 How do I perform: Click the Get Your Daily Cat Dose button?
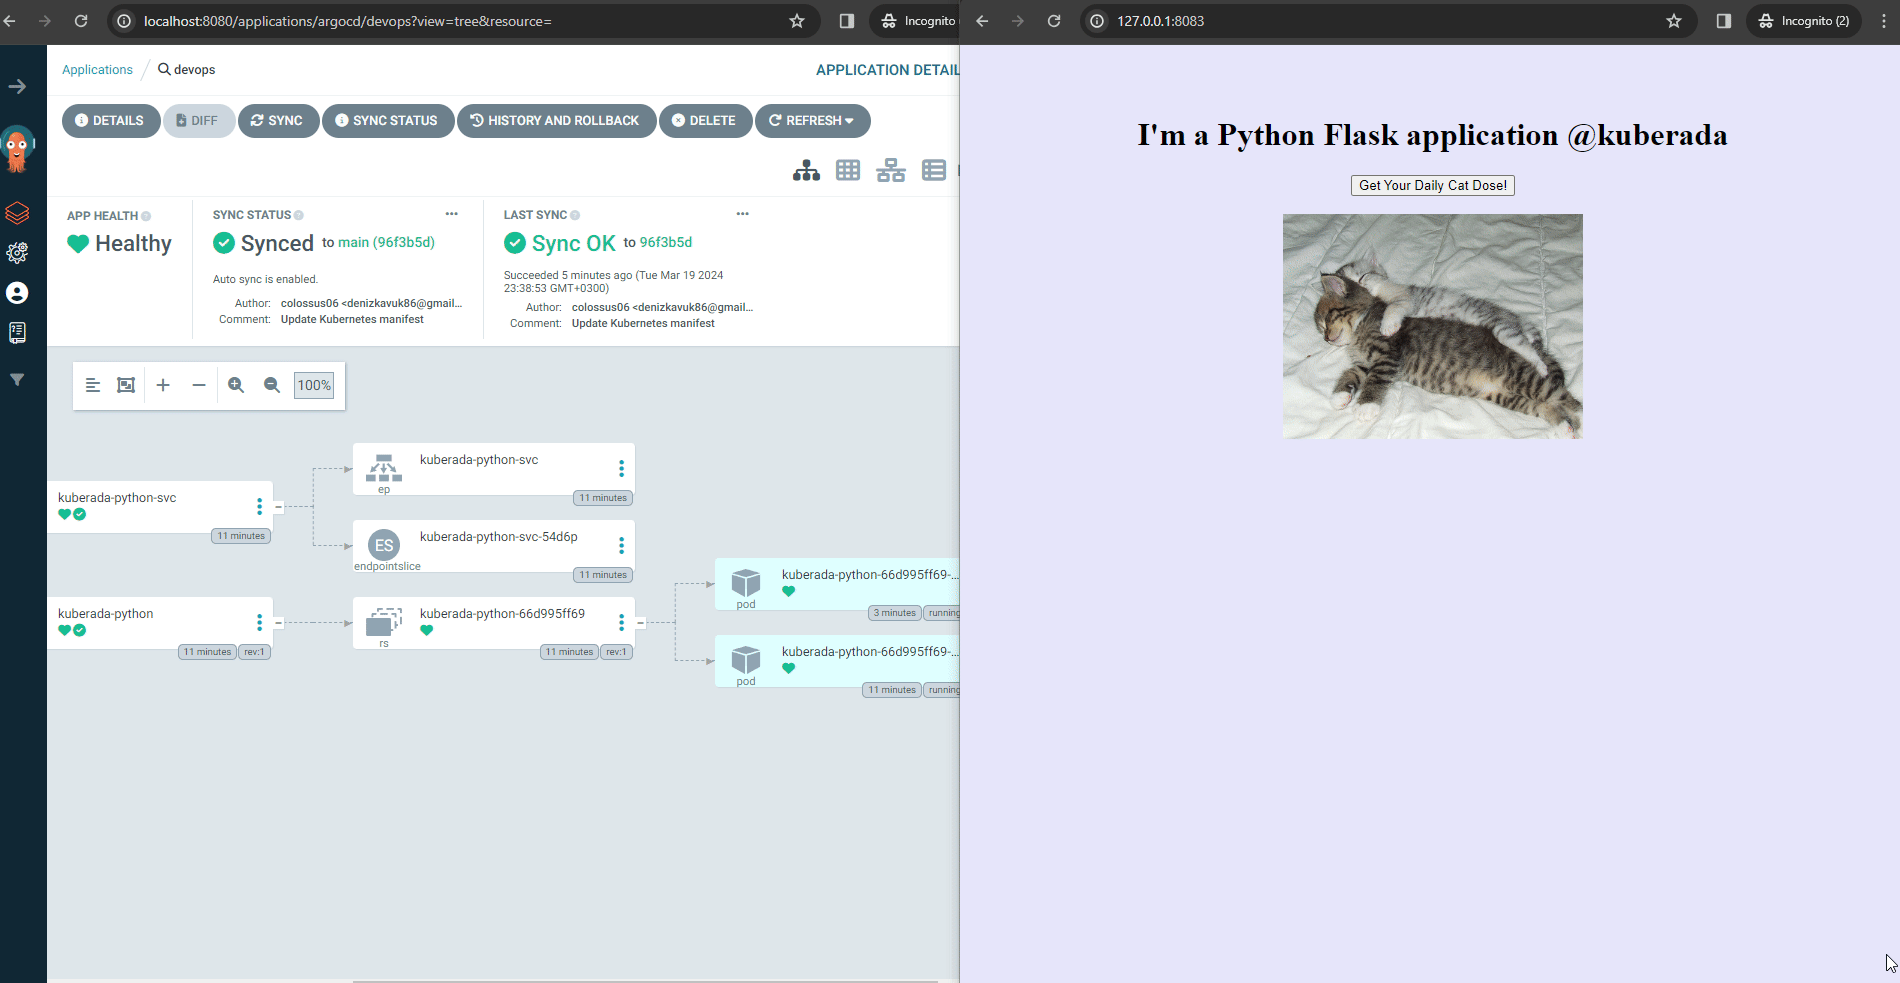click(1432, 186)
